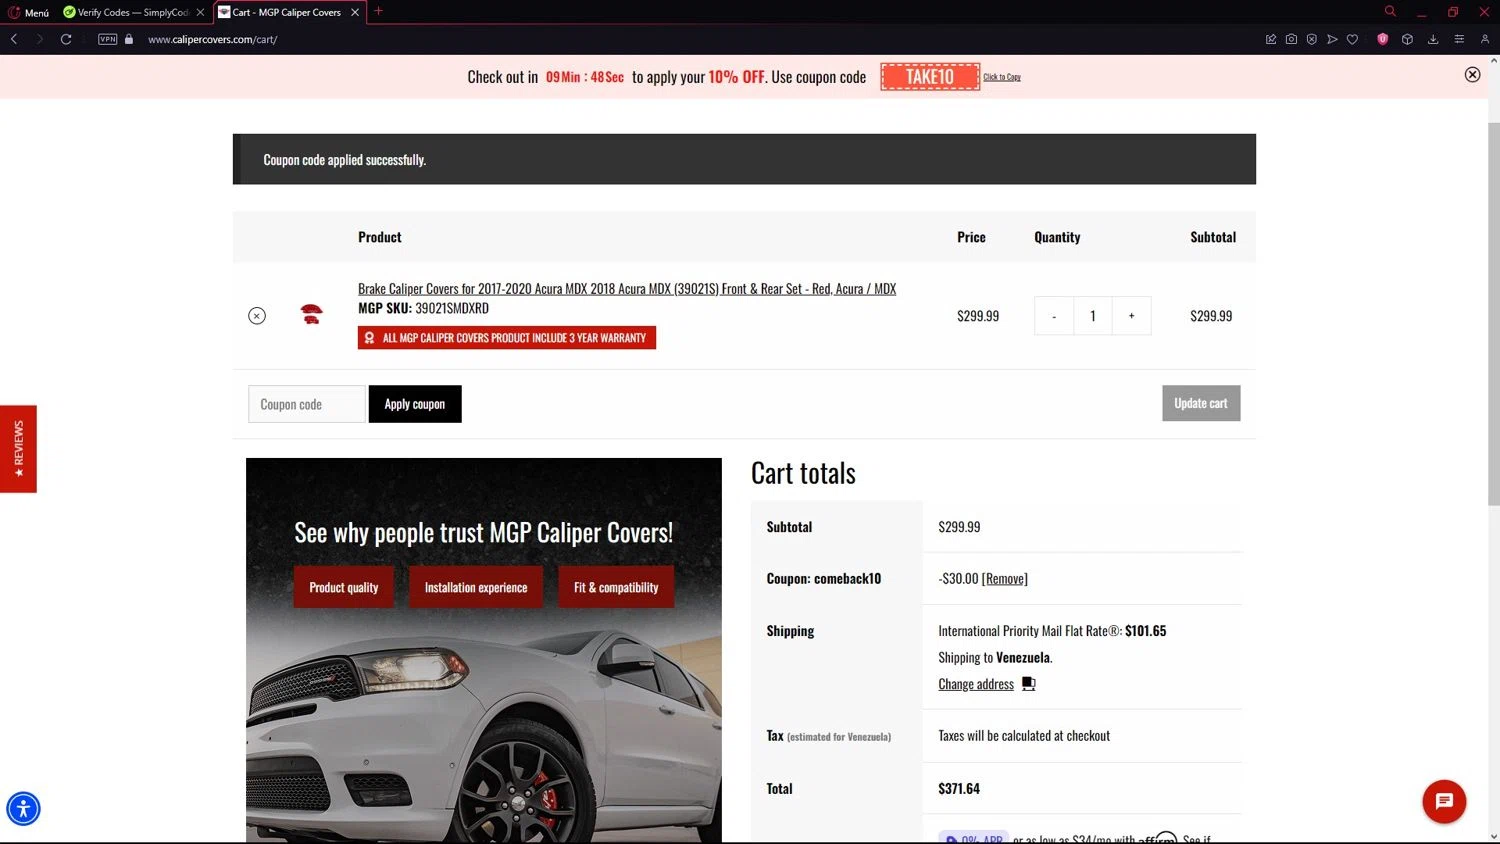The height and width of the screenshot is (844, 1500).
Task: Dismiss the 10% OFF promo banner
Action: pyautogui.click(x=1472, y=75)
